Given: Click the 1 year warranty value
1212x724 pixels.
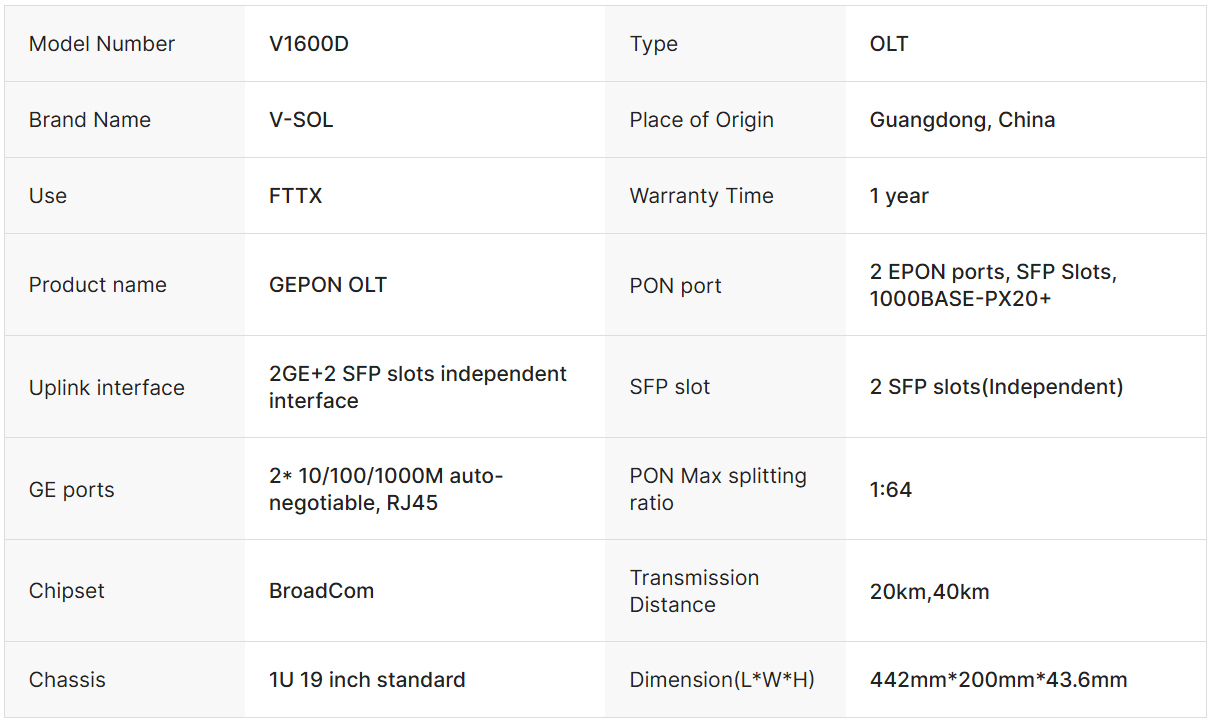Looking at the screenshot, I should tap(899, 196).
